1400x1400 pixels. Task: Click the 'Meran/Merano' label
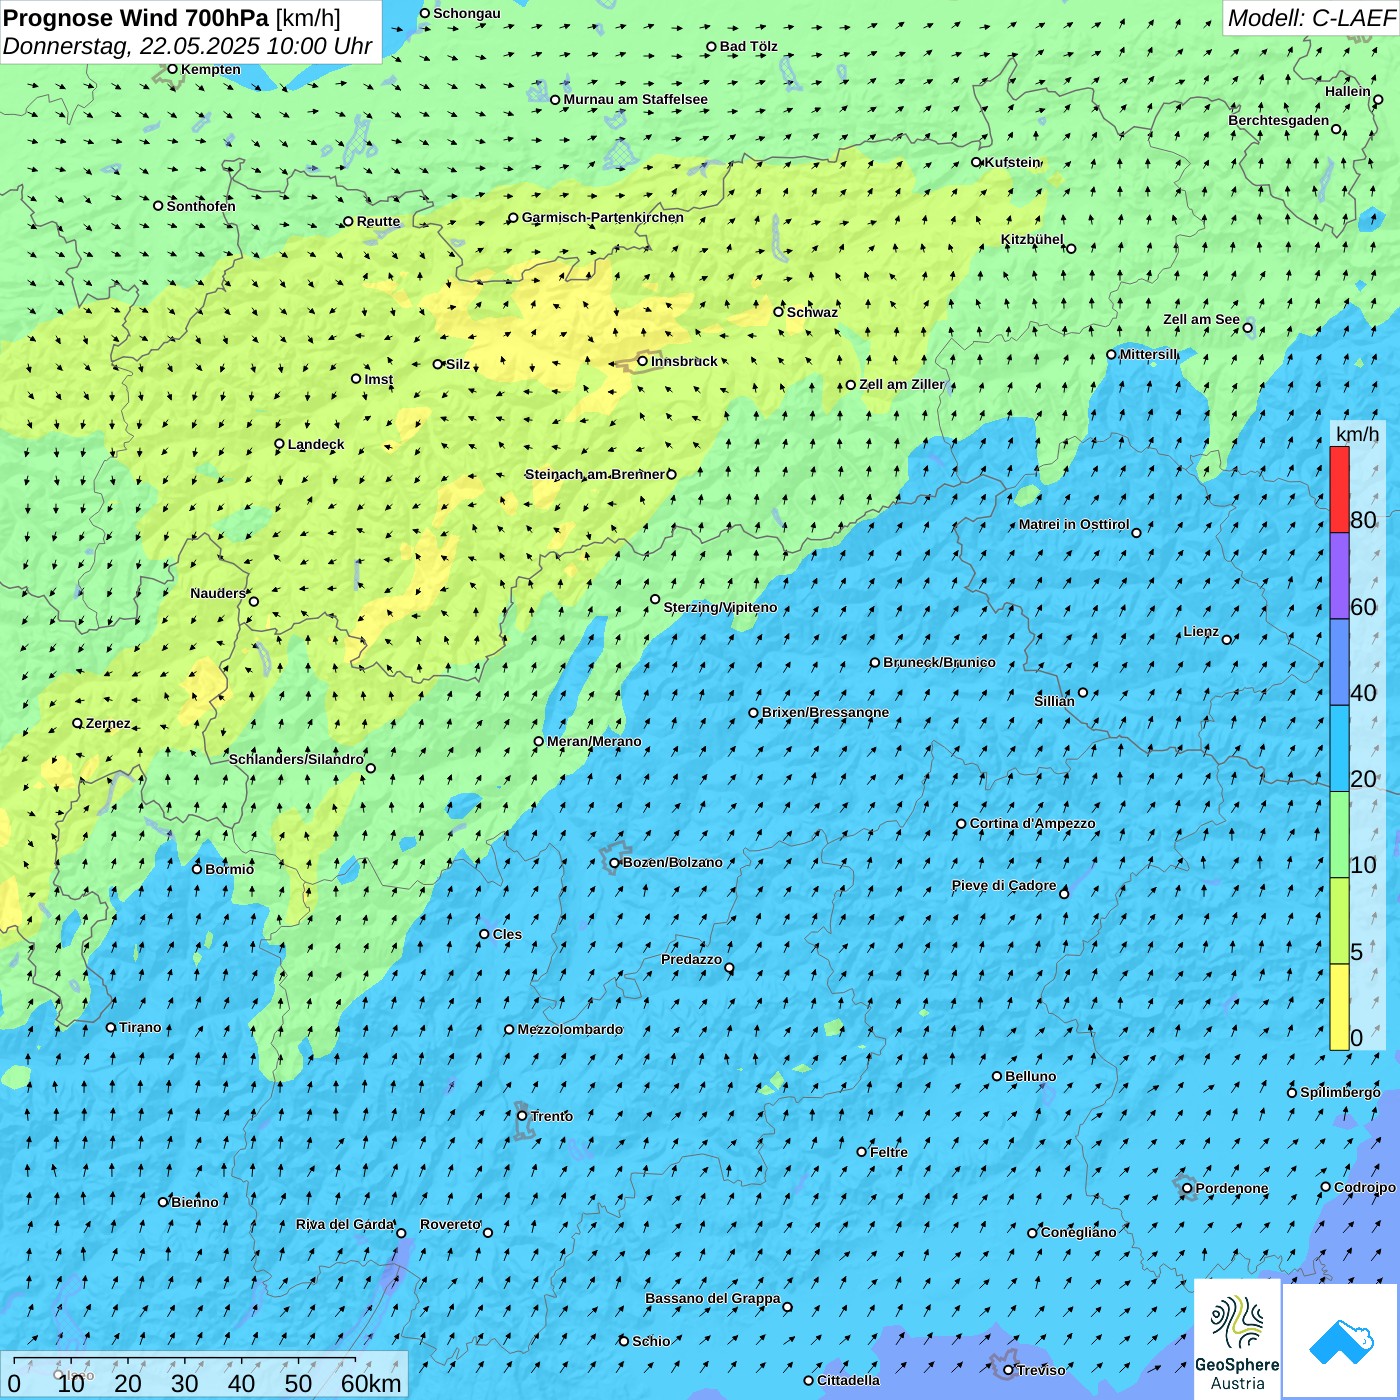click(594, 741)
